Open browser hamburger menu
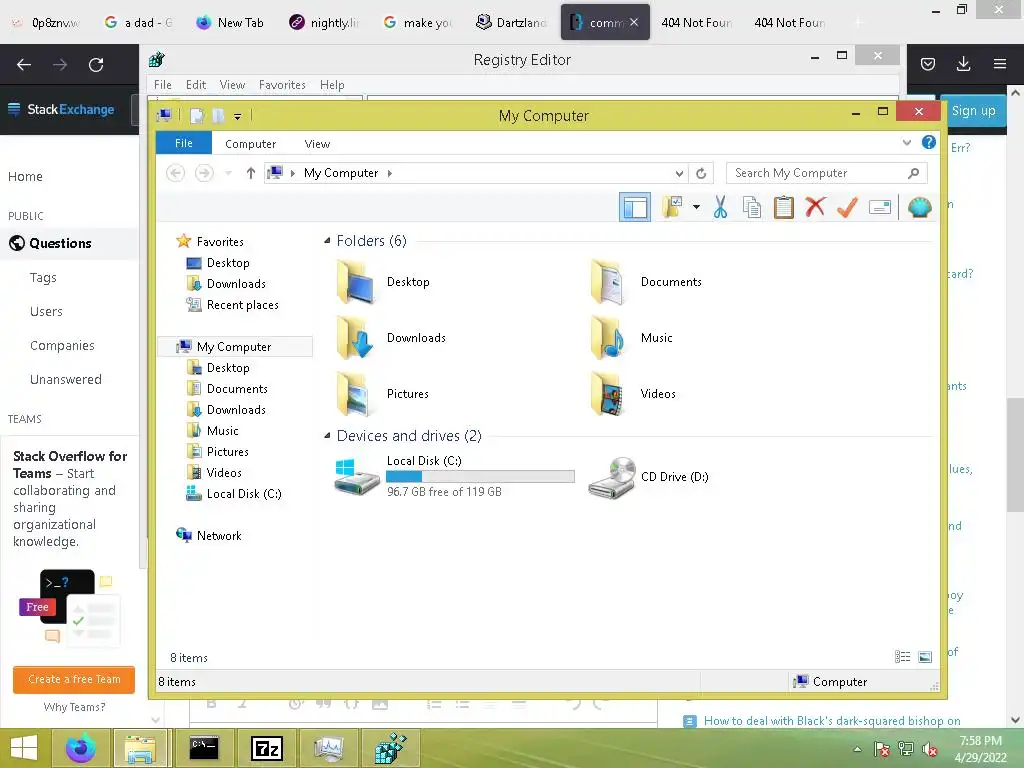Screen dimensions: 1024x768 click(999, 64)
